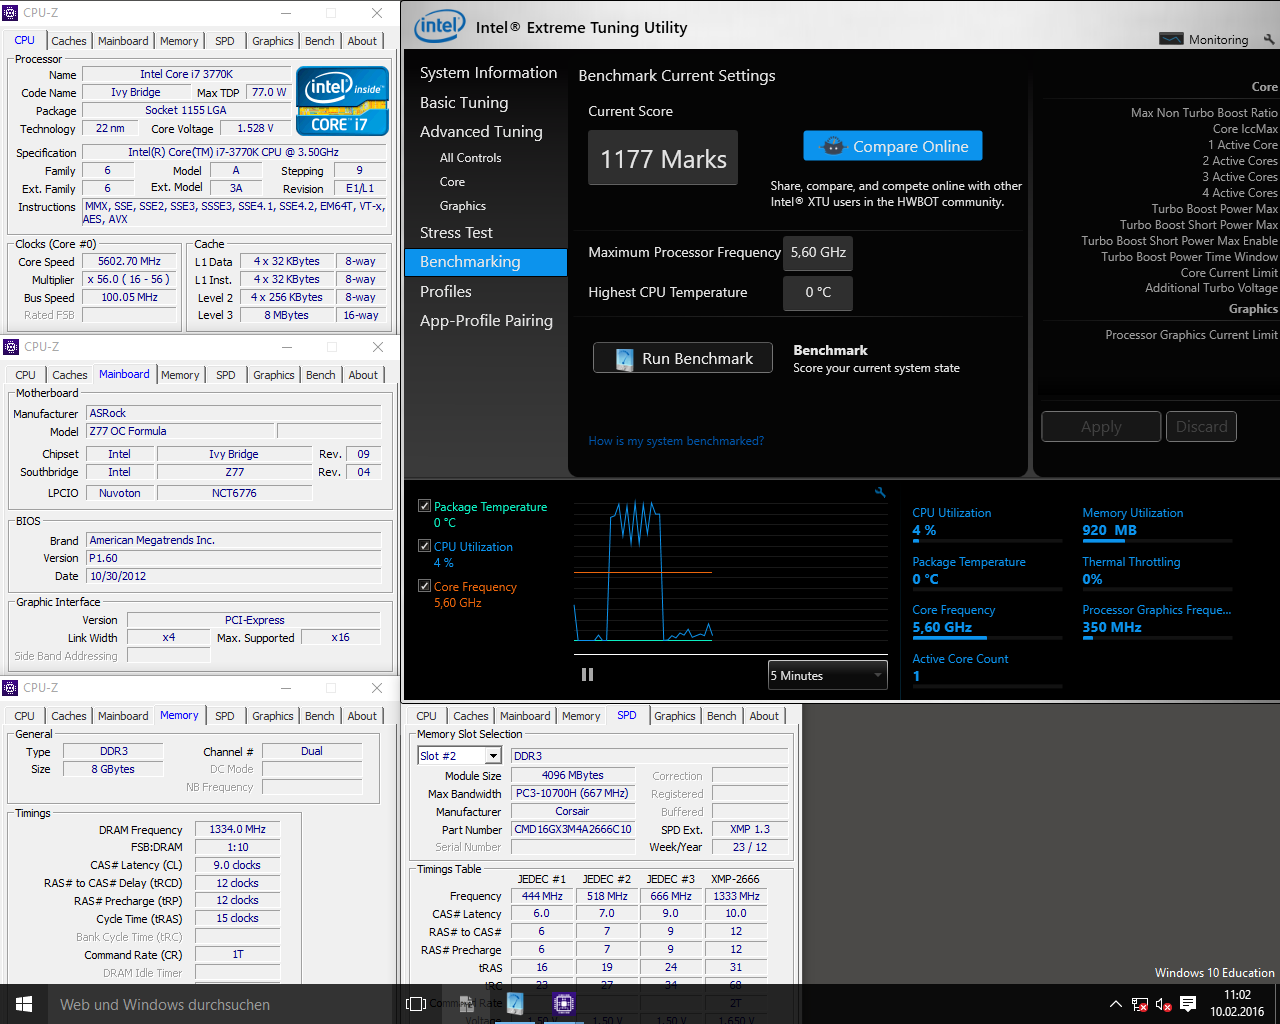Select All Controls under Advanced Tuning

pos(470,158)
